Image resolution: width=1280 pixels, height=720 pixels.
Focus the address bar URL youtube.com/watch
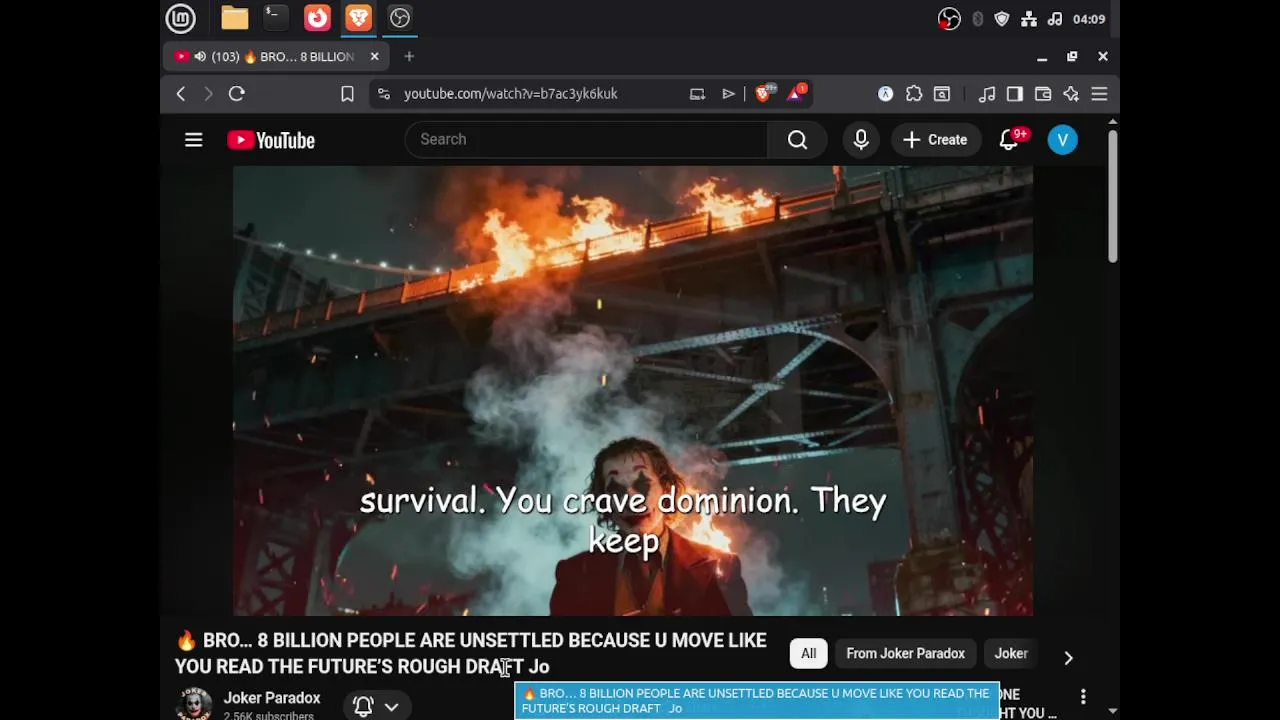tap(511, 94)
